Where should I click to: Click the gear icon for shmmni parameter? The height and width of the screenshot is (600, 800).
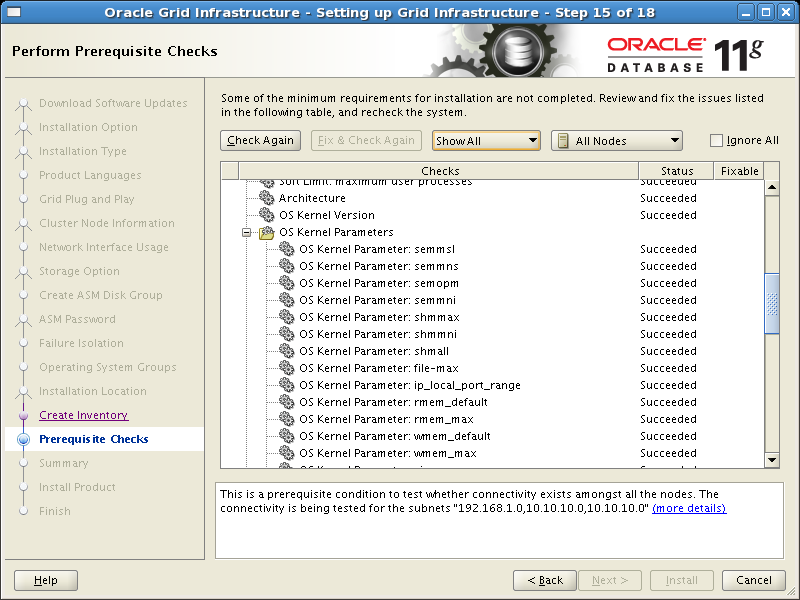[287, 334]
